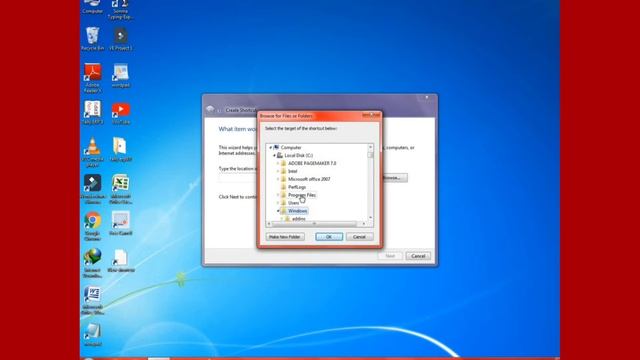Screen dimensions: 640x360
Task: Click the tree horizontal scrollbar right arrow
Action: click(364, 224)
